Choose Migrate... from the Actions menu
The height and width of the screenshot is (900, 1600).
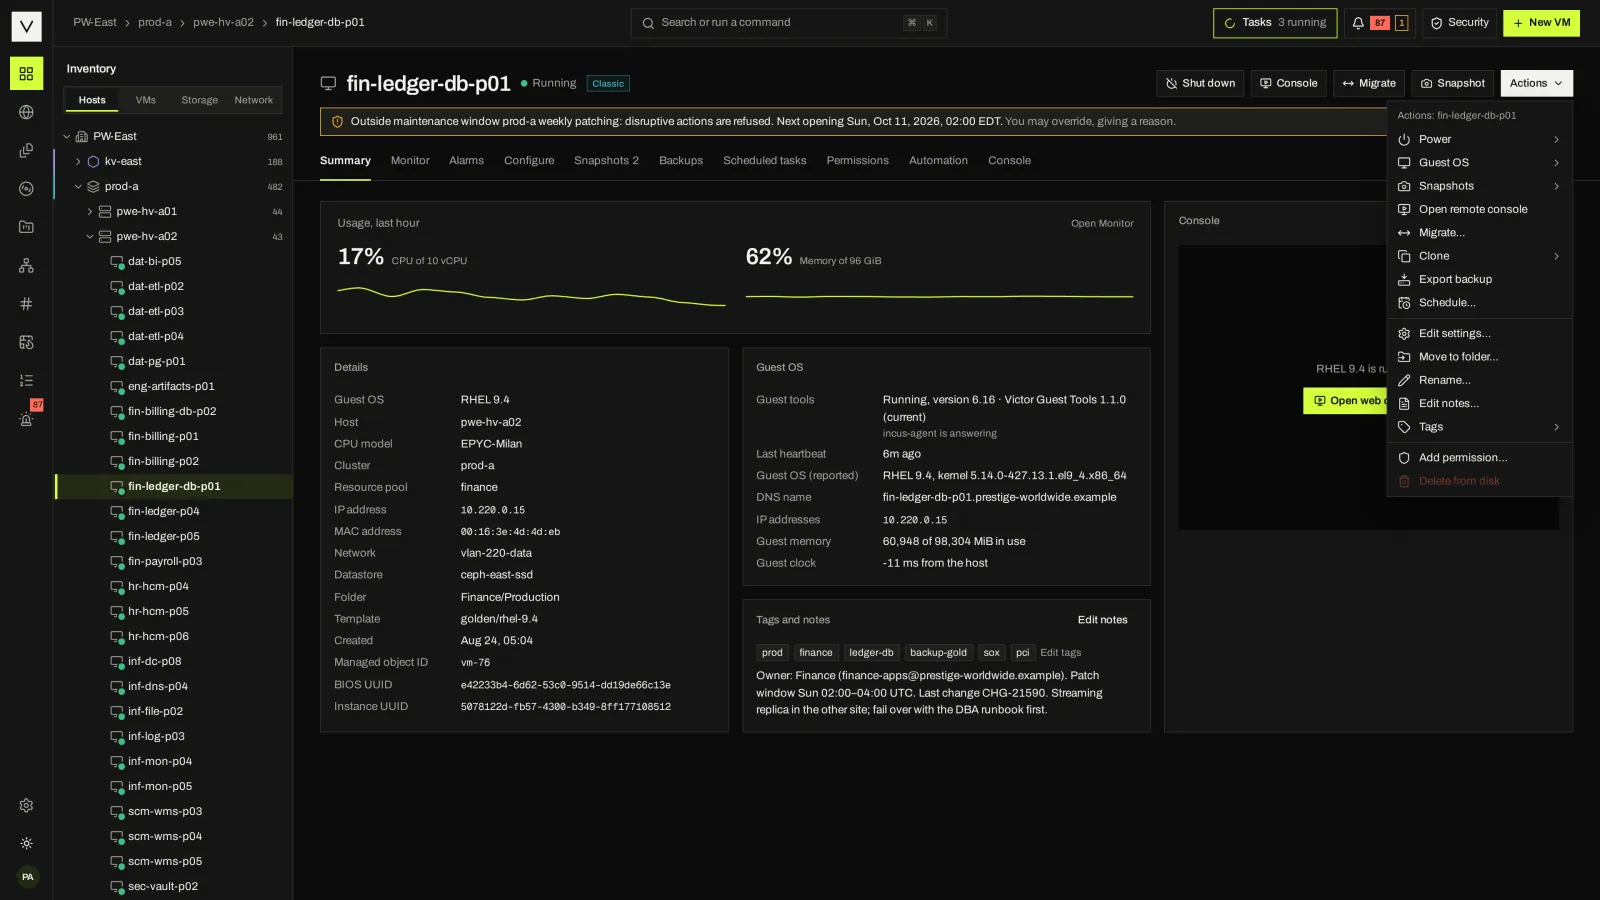1479,233
